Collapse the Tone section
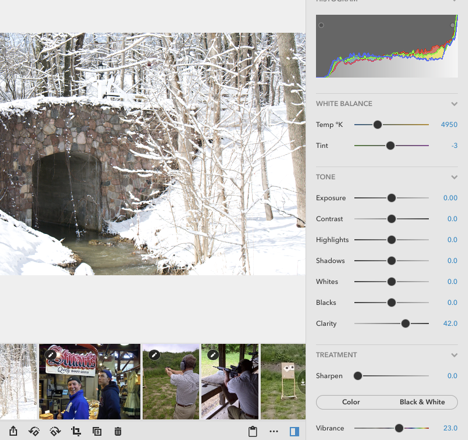 click(x=454, y=177)
